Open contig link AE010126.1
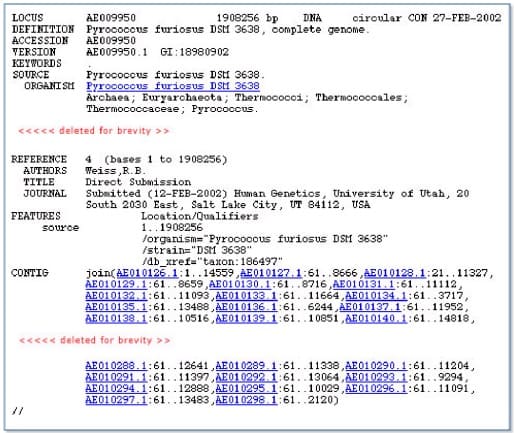The width and height of the screenshot is (514, 433). 147,273
